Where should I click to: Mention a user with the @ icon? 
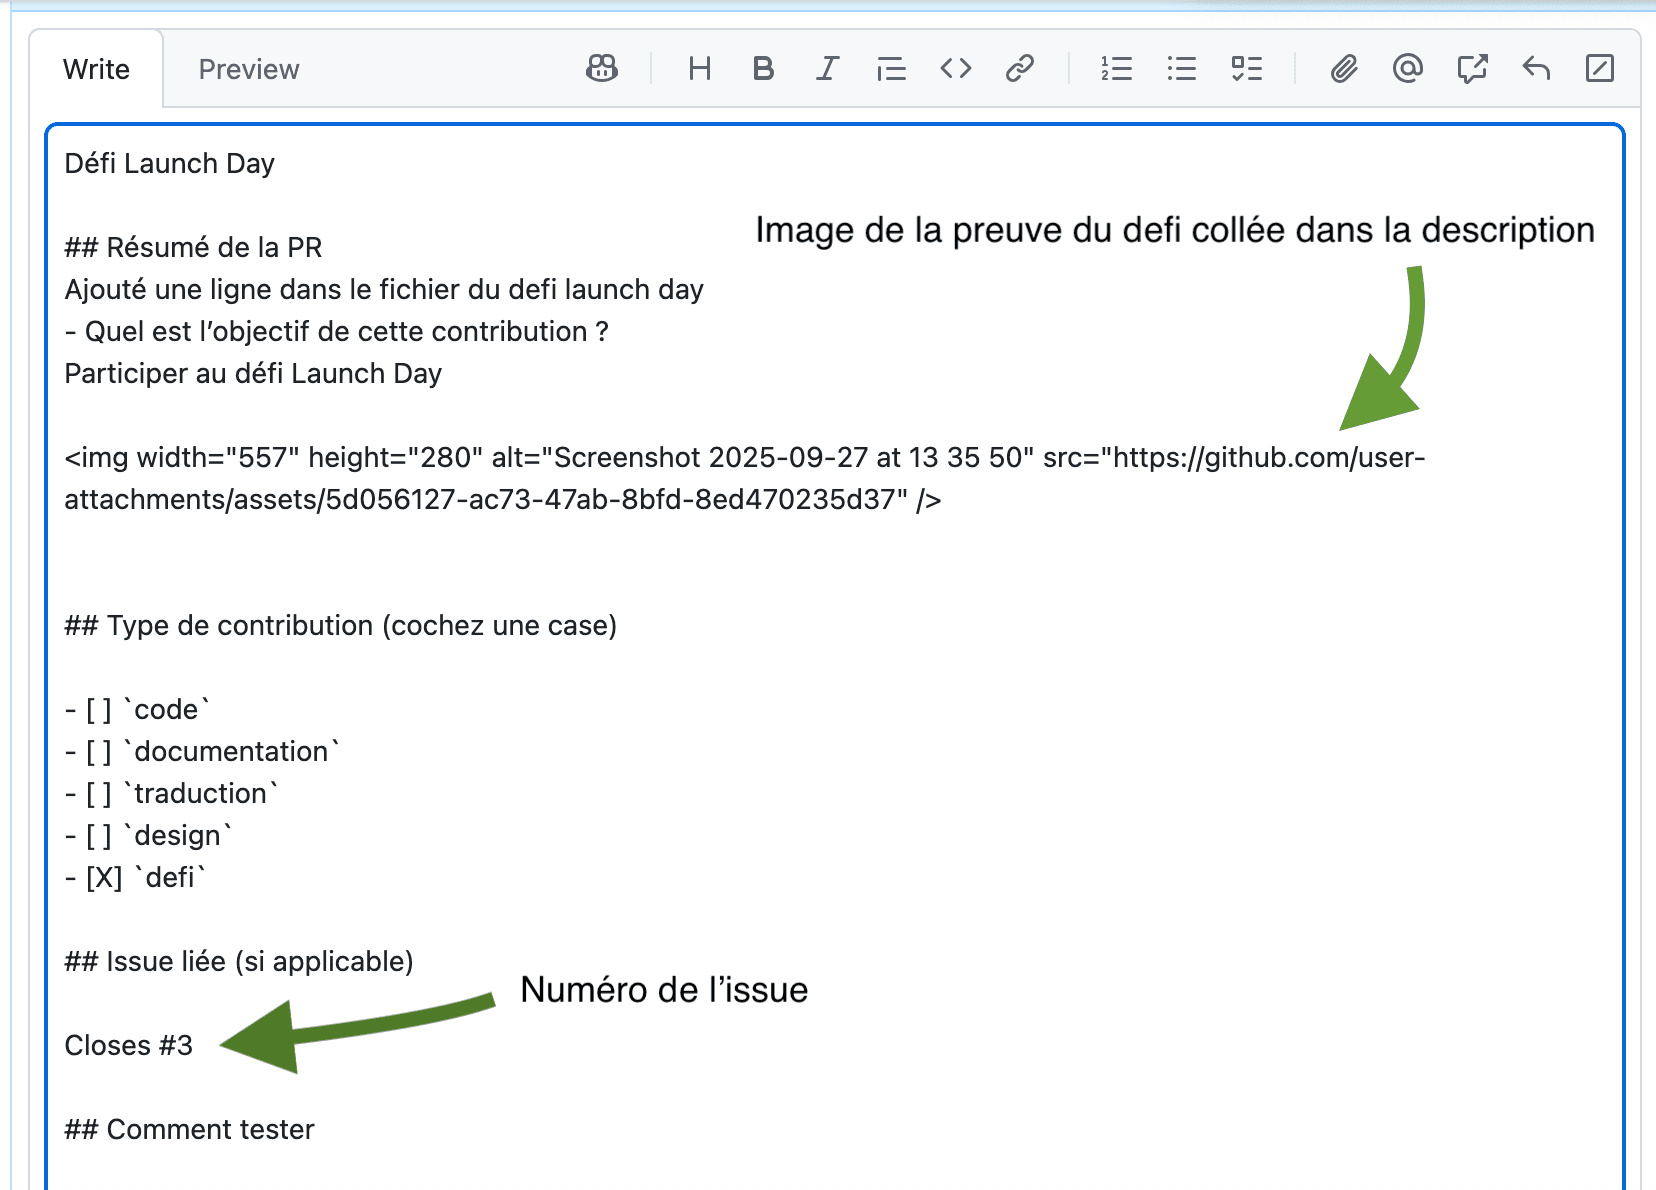coord(1407,68)
